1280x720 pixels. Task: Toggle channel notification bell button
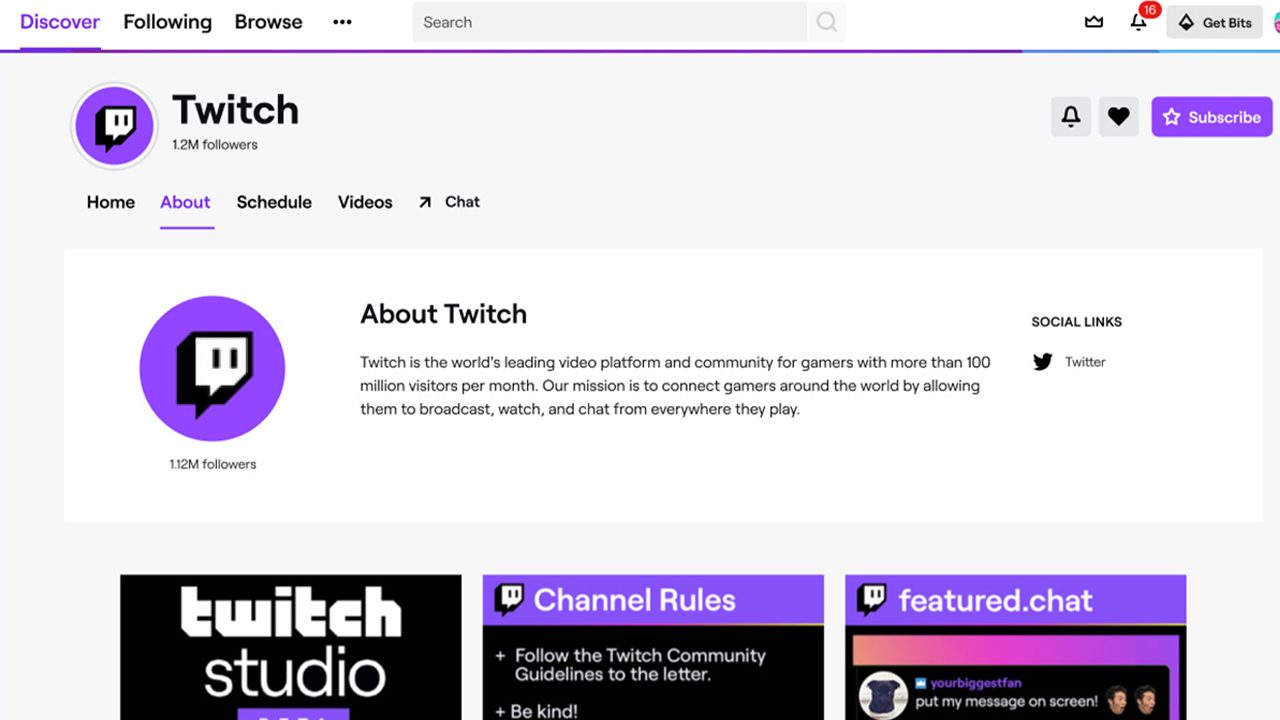(1071, 117)
